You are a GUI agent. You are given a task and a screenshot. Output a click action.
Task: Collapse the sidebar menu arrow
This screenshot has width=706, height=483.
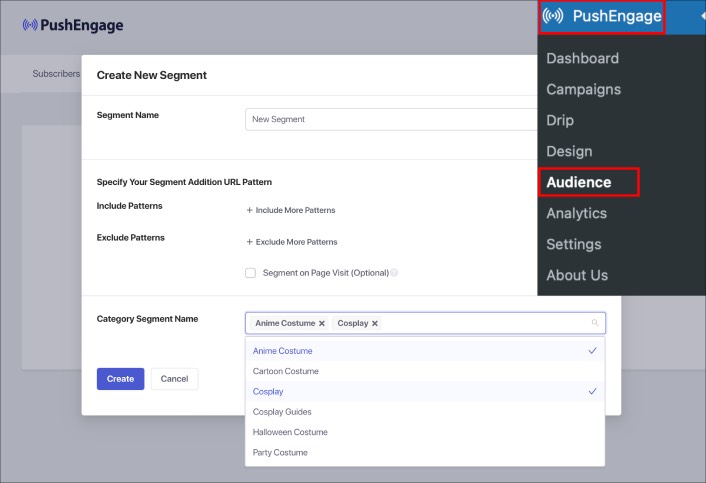coord(703,16)
